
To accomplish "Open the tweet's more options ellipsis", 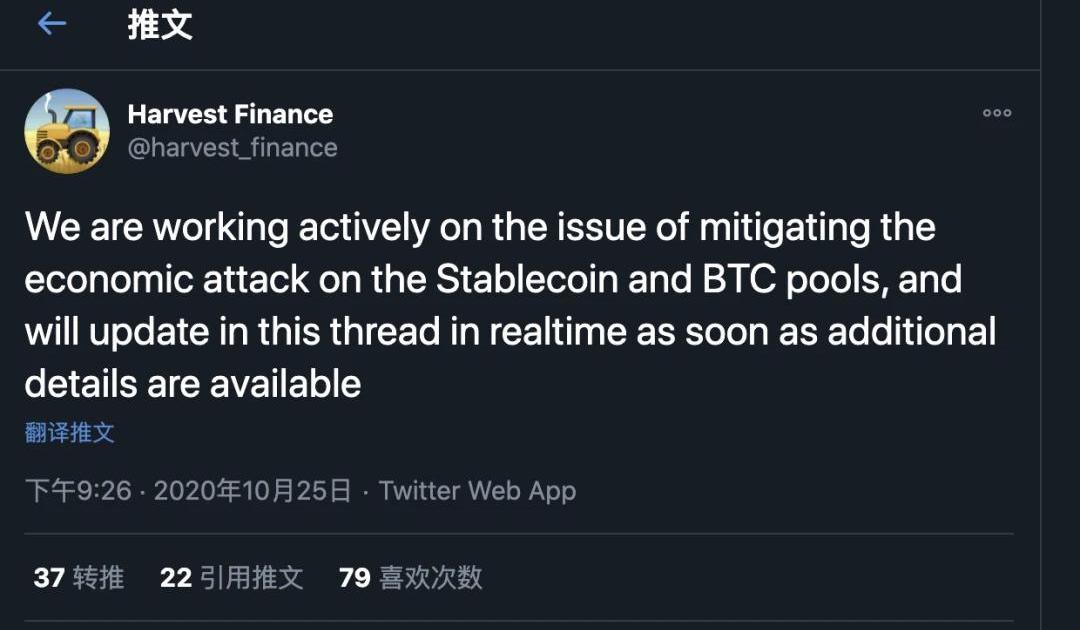I will point(996,114).
